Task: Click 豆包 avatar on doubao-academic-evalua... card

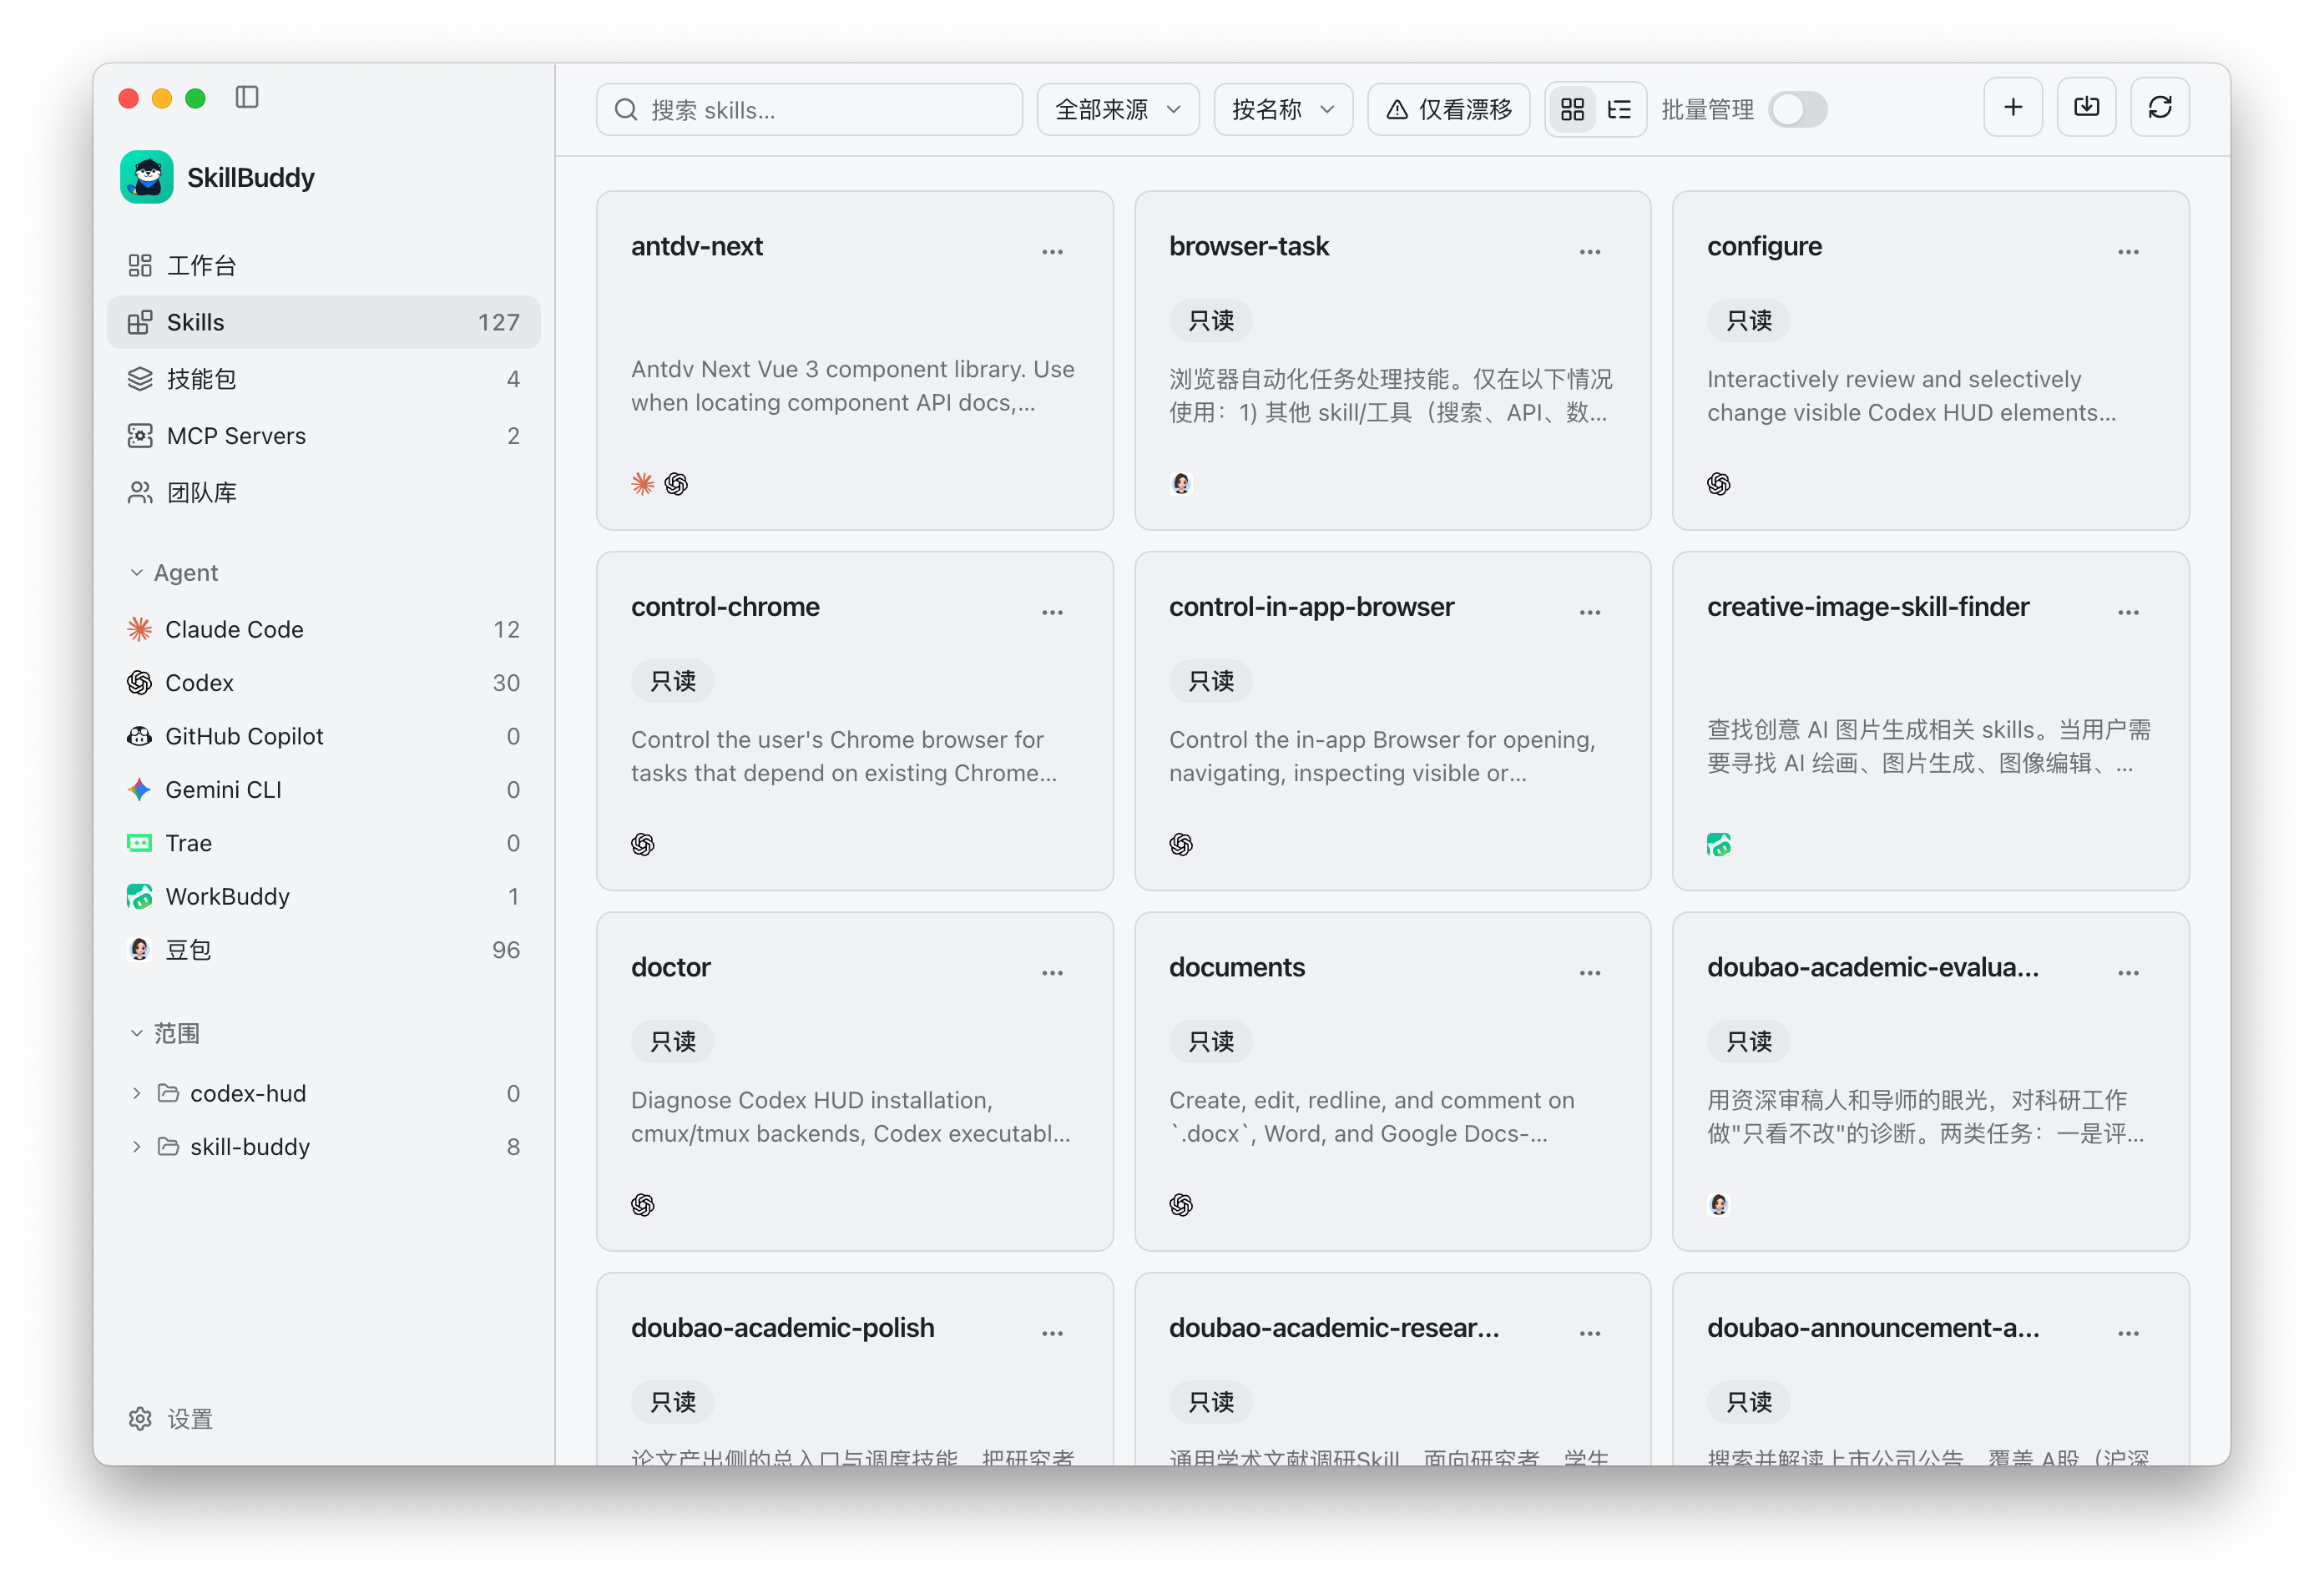Action: (1719, 1205)
